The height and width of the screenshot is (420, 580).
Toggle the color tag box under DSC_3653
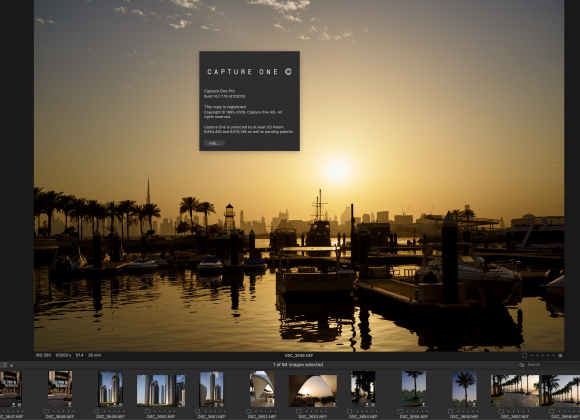[x=299, y=411]
